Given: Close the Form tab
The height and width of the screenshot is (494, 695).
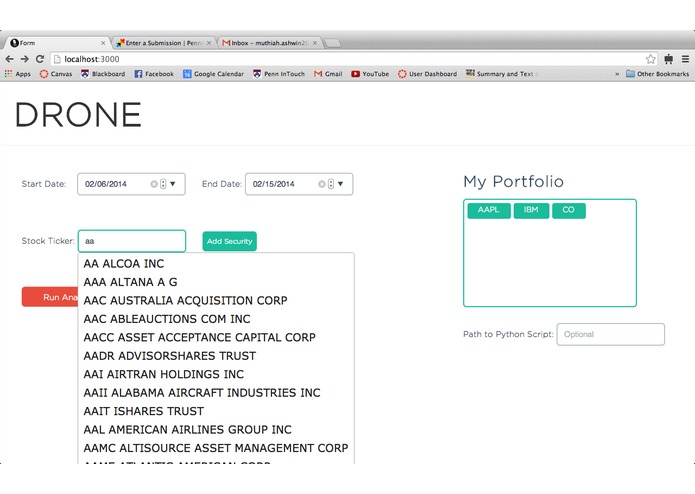Looking at the screenshot, I should coord(103,43).
